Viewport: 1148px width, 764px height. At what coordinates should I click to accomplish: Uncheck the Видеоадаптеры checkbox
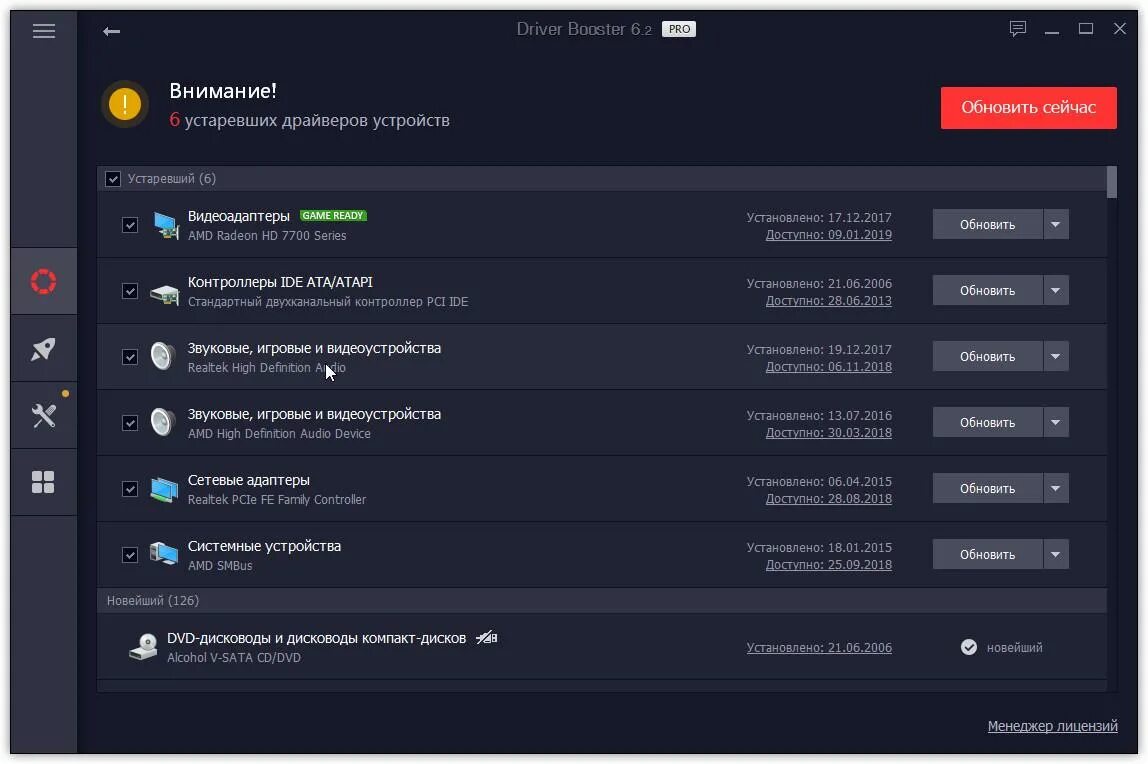coord(130,225)
